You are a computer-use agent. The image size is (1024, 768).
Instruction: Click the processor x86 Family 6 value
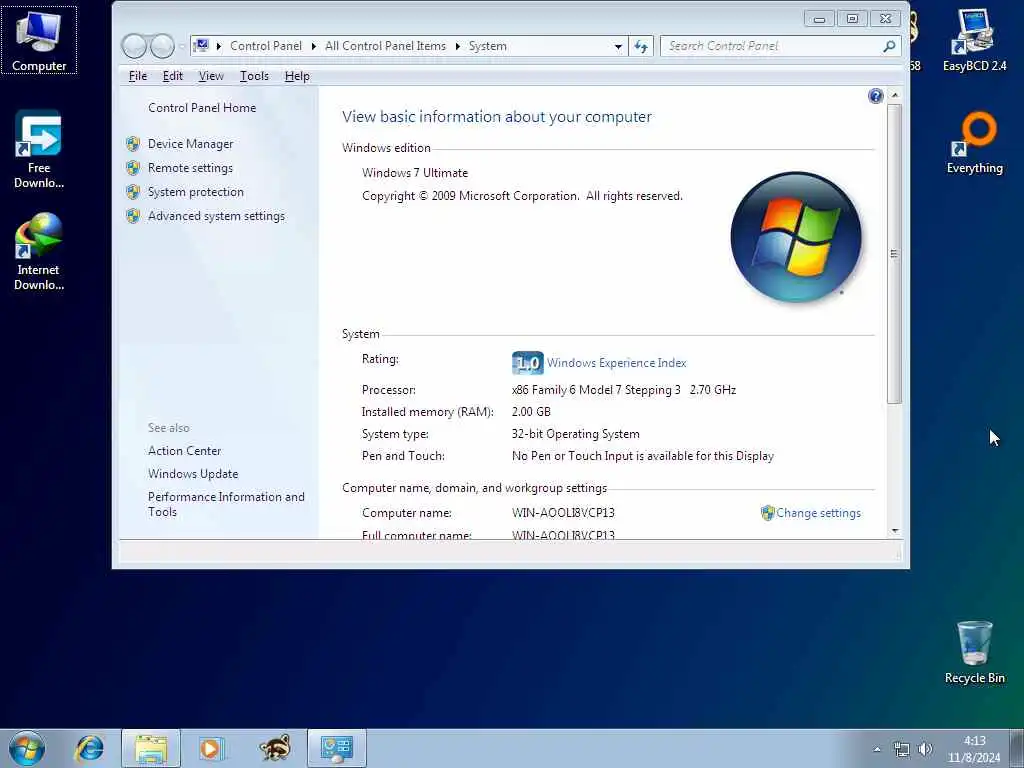click(624, 390)
